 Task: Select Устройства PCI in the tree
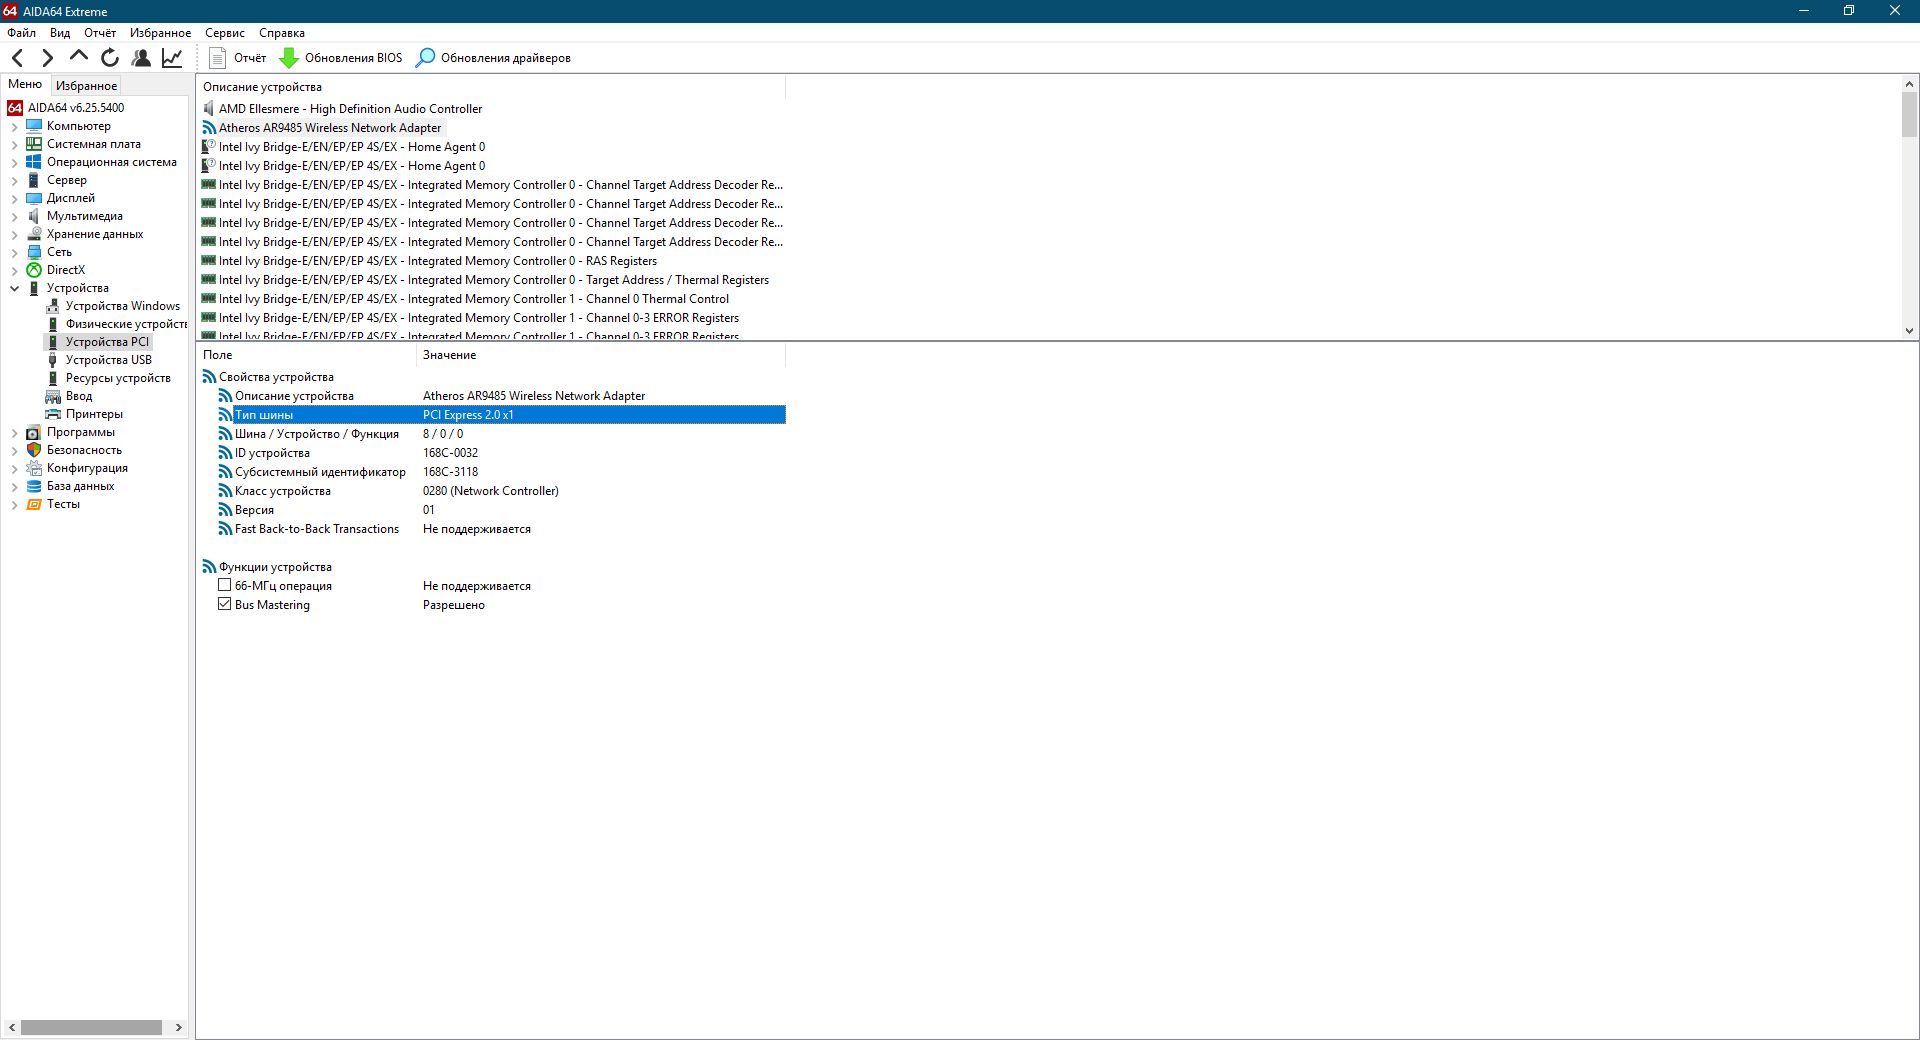tap(107, 342)
